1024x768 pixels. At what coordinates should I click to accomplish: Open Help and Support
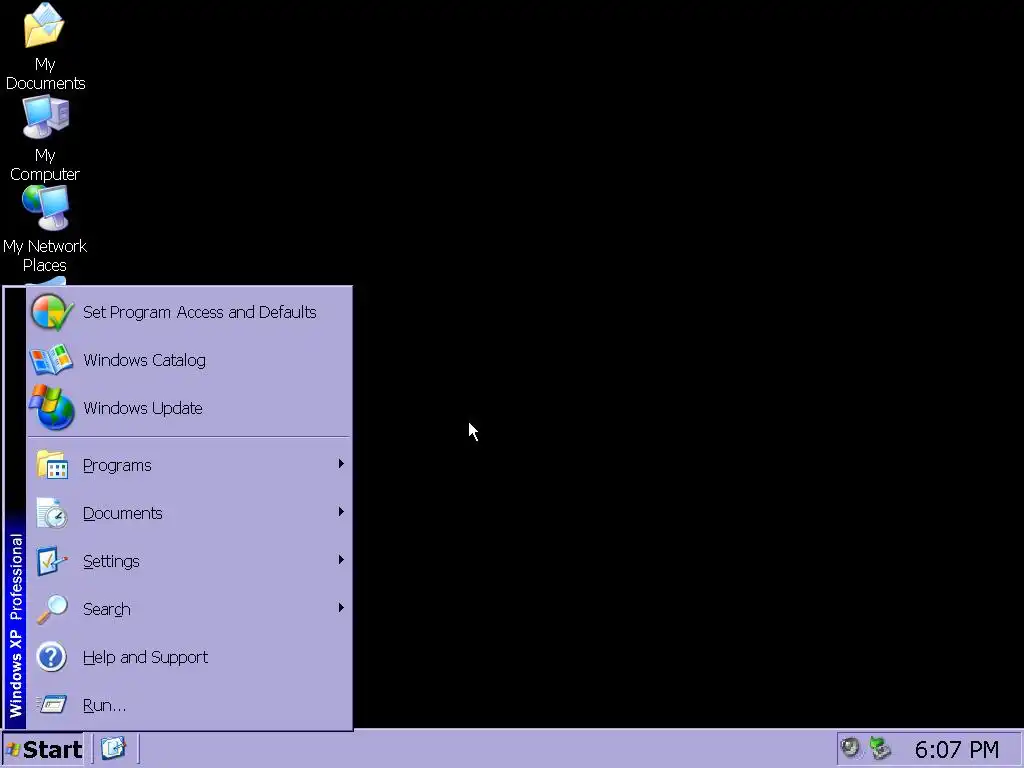point(189,657)
